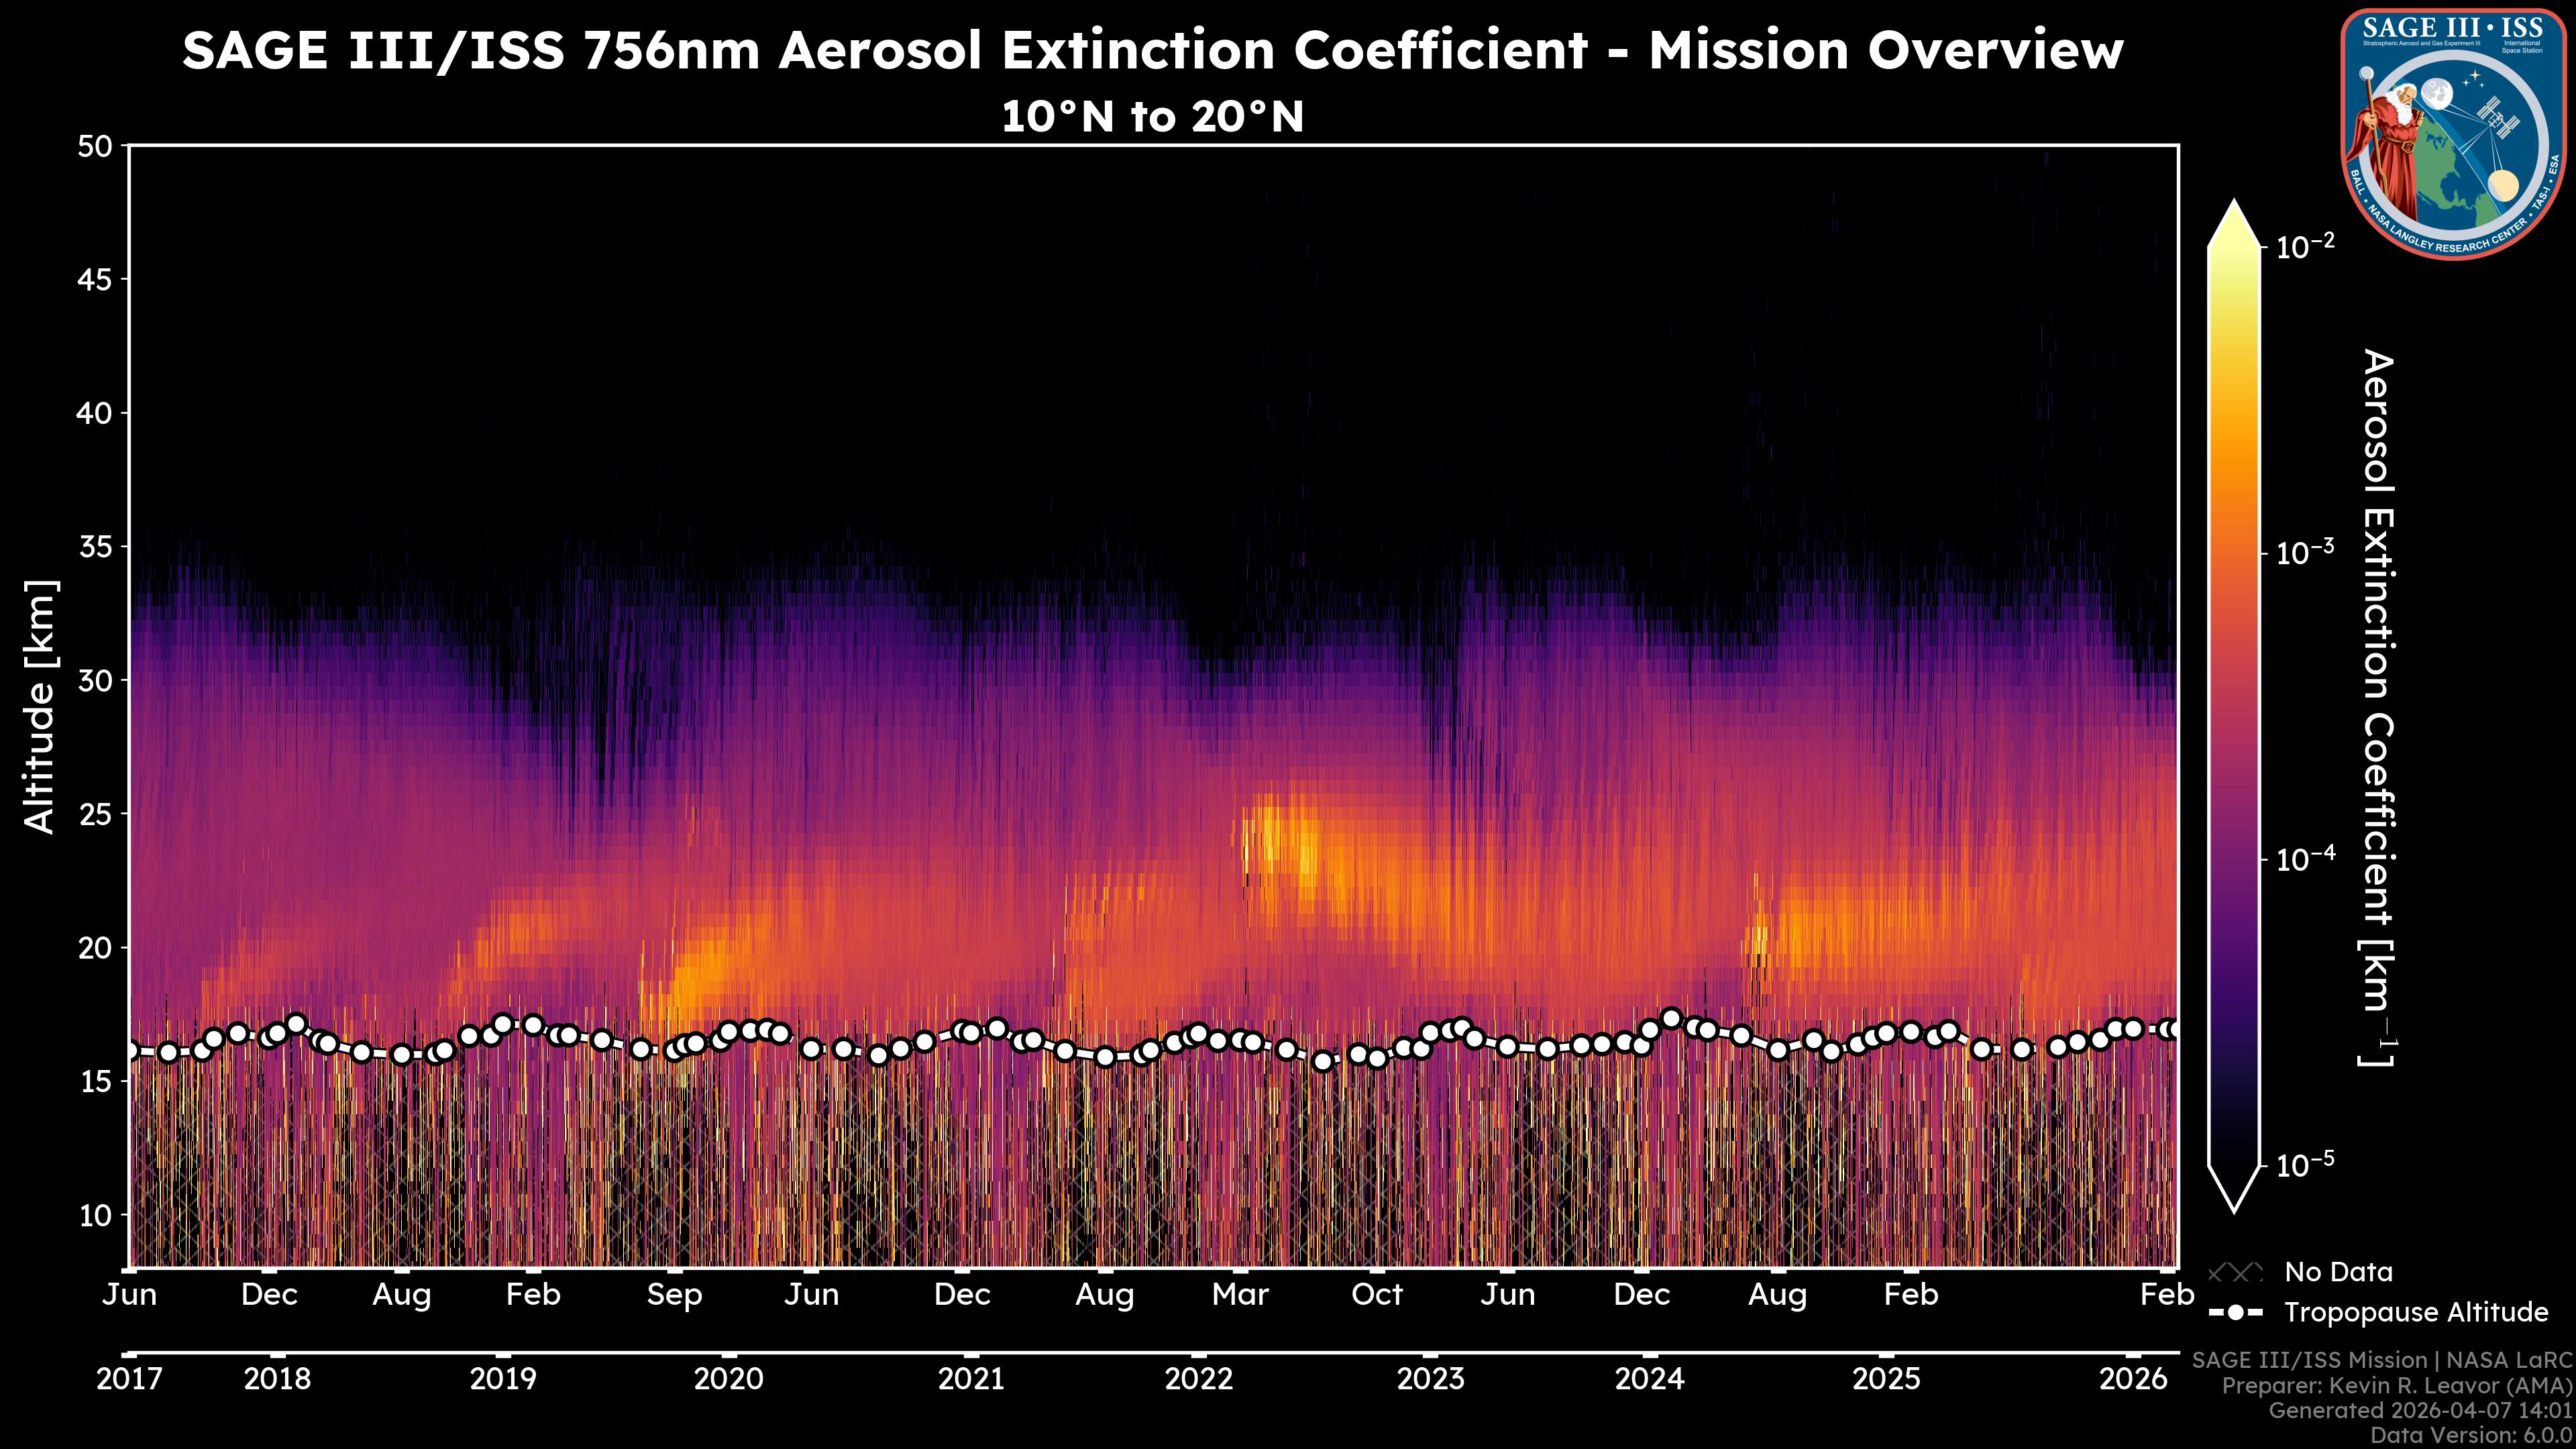Screen dimensions: 2576x1449
Task: Click the Sep month tick label
Action: [675, 1295]
